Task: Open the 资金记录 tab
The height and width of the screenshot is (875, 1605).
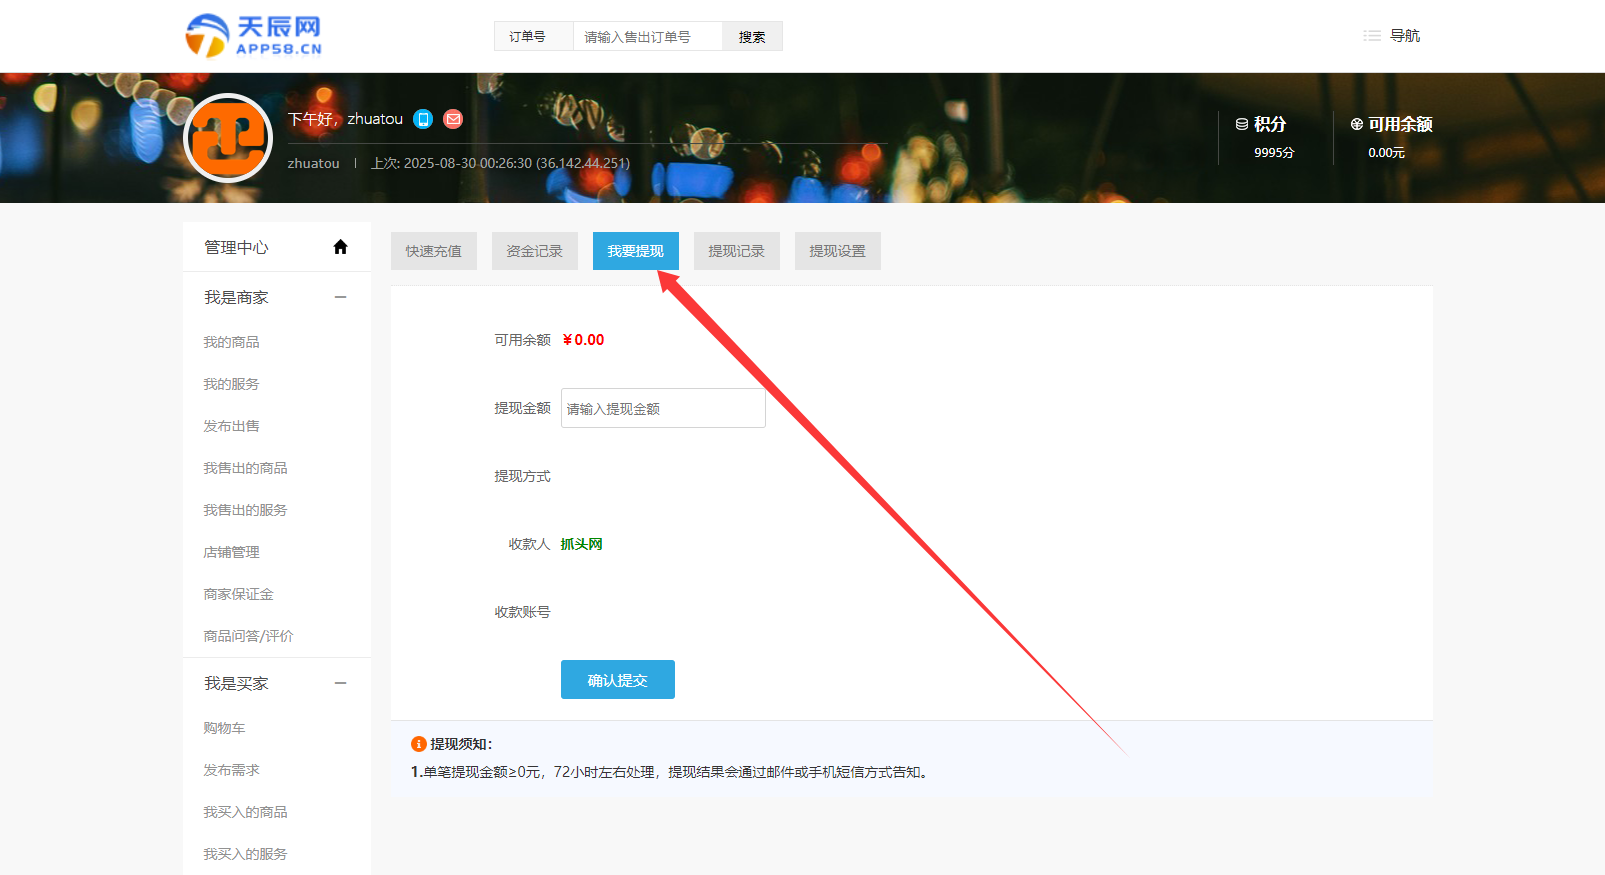Action: click(x=534, y=251)
